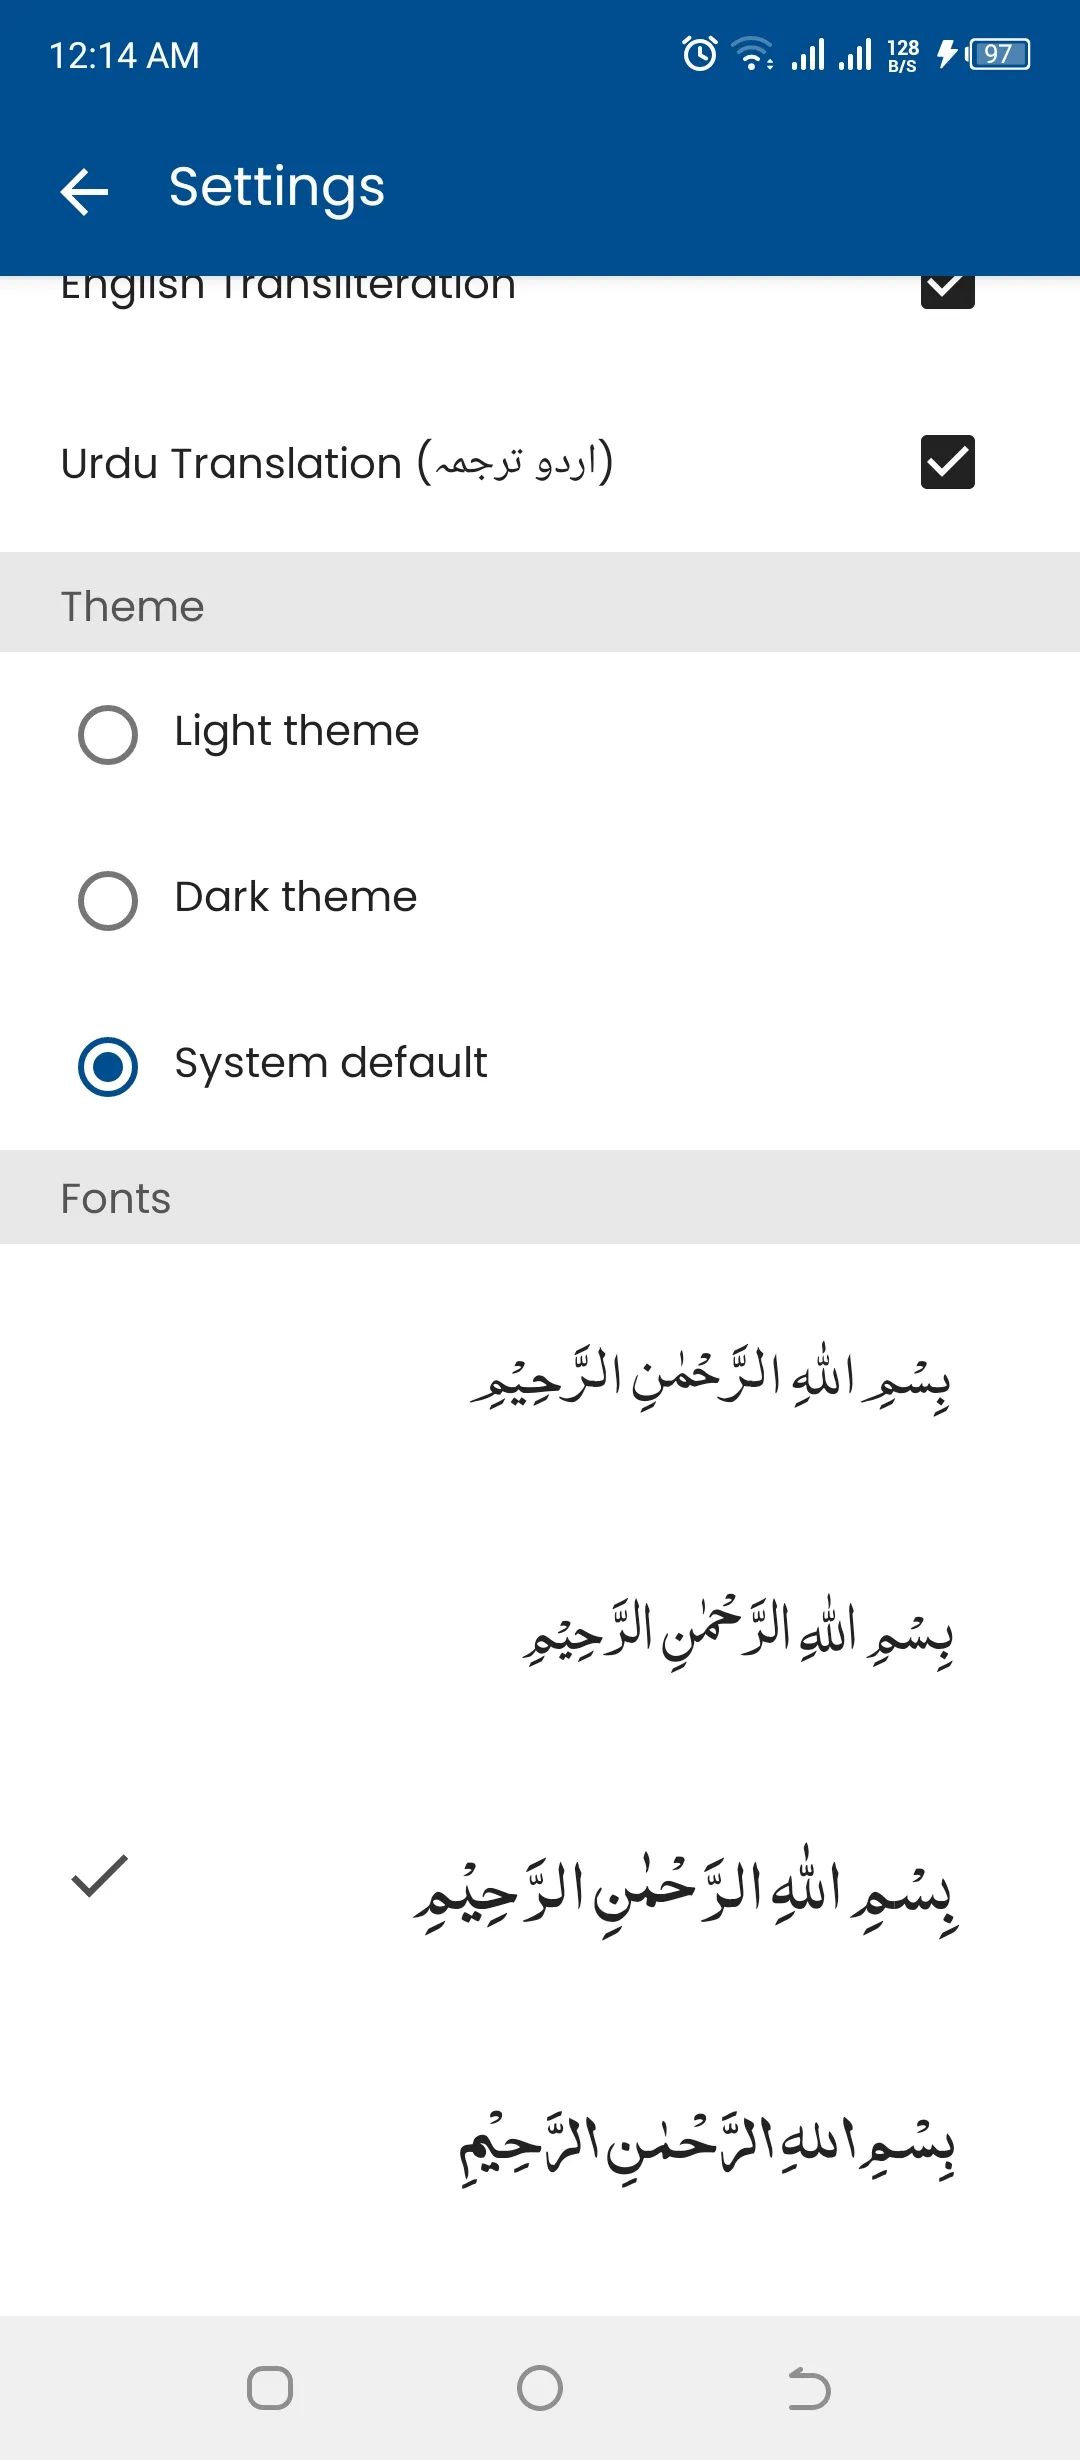Tap the Fonts section header
This screenshot has height=2460, width=1080.
(115, 1197)
